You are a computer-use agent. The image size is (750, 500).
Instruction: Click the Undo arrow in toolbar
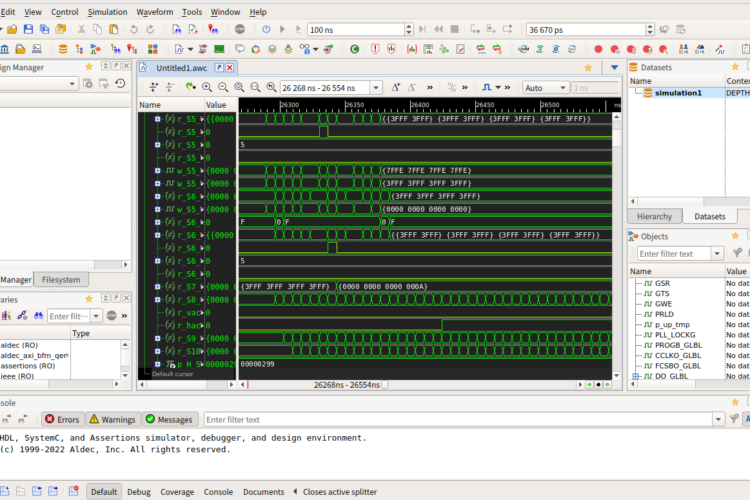pyautogui.click(x=134, y=29)
